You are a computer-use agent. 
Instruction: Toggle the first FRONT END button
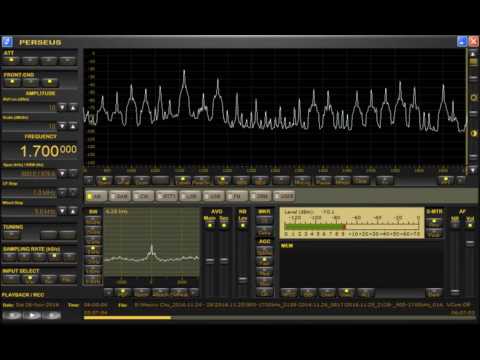pos(12,82)
